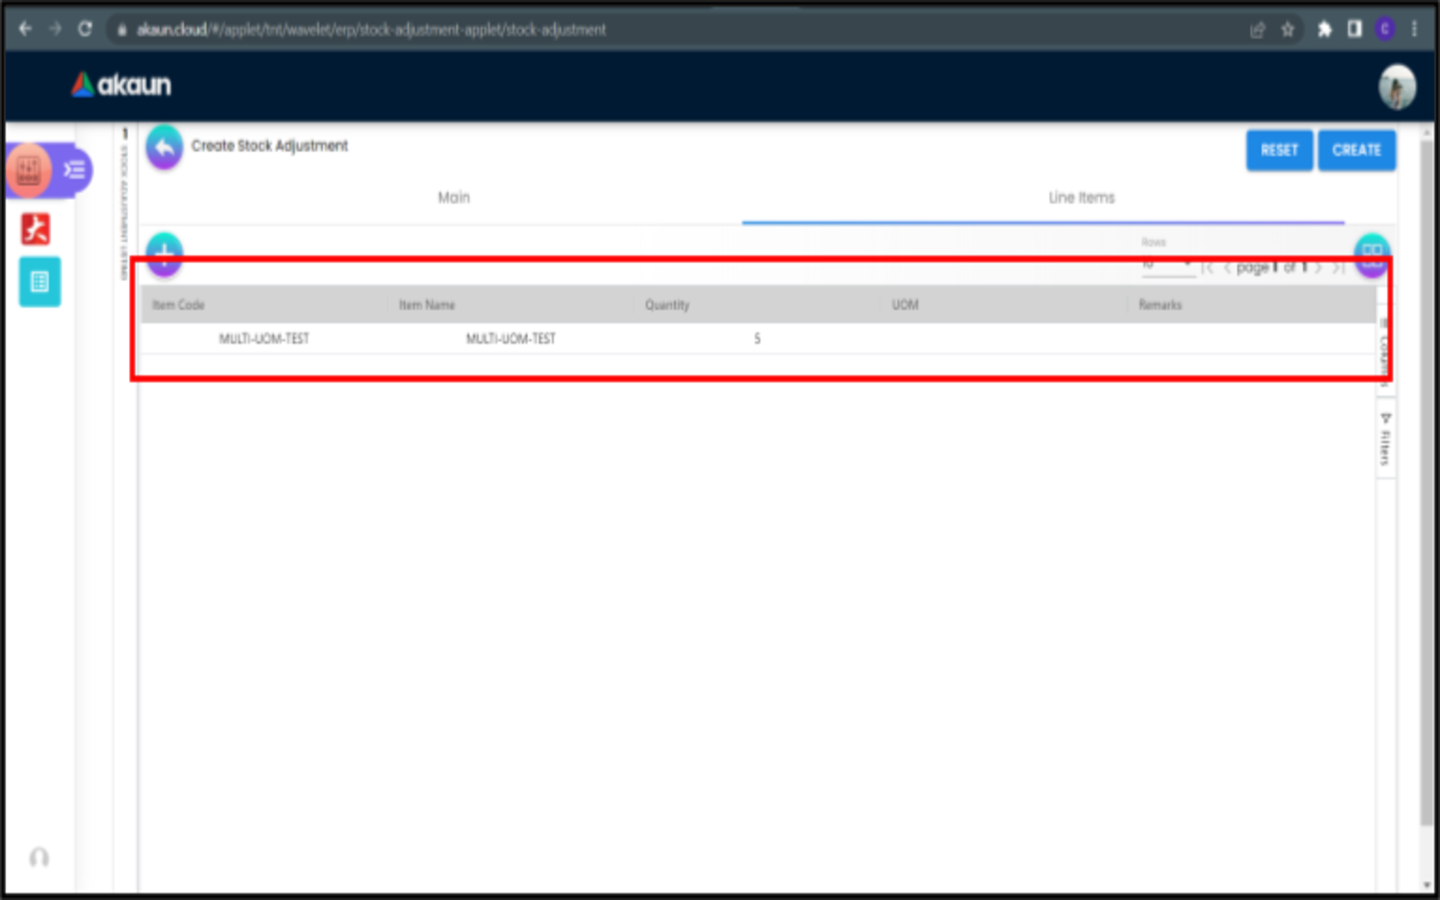The height and width of the screenshot is (900, 1440).
Task: Go forward in the browser
Action: tap(55, 29)
